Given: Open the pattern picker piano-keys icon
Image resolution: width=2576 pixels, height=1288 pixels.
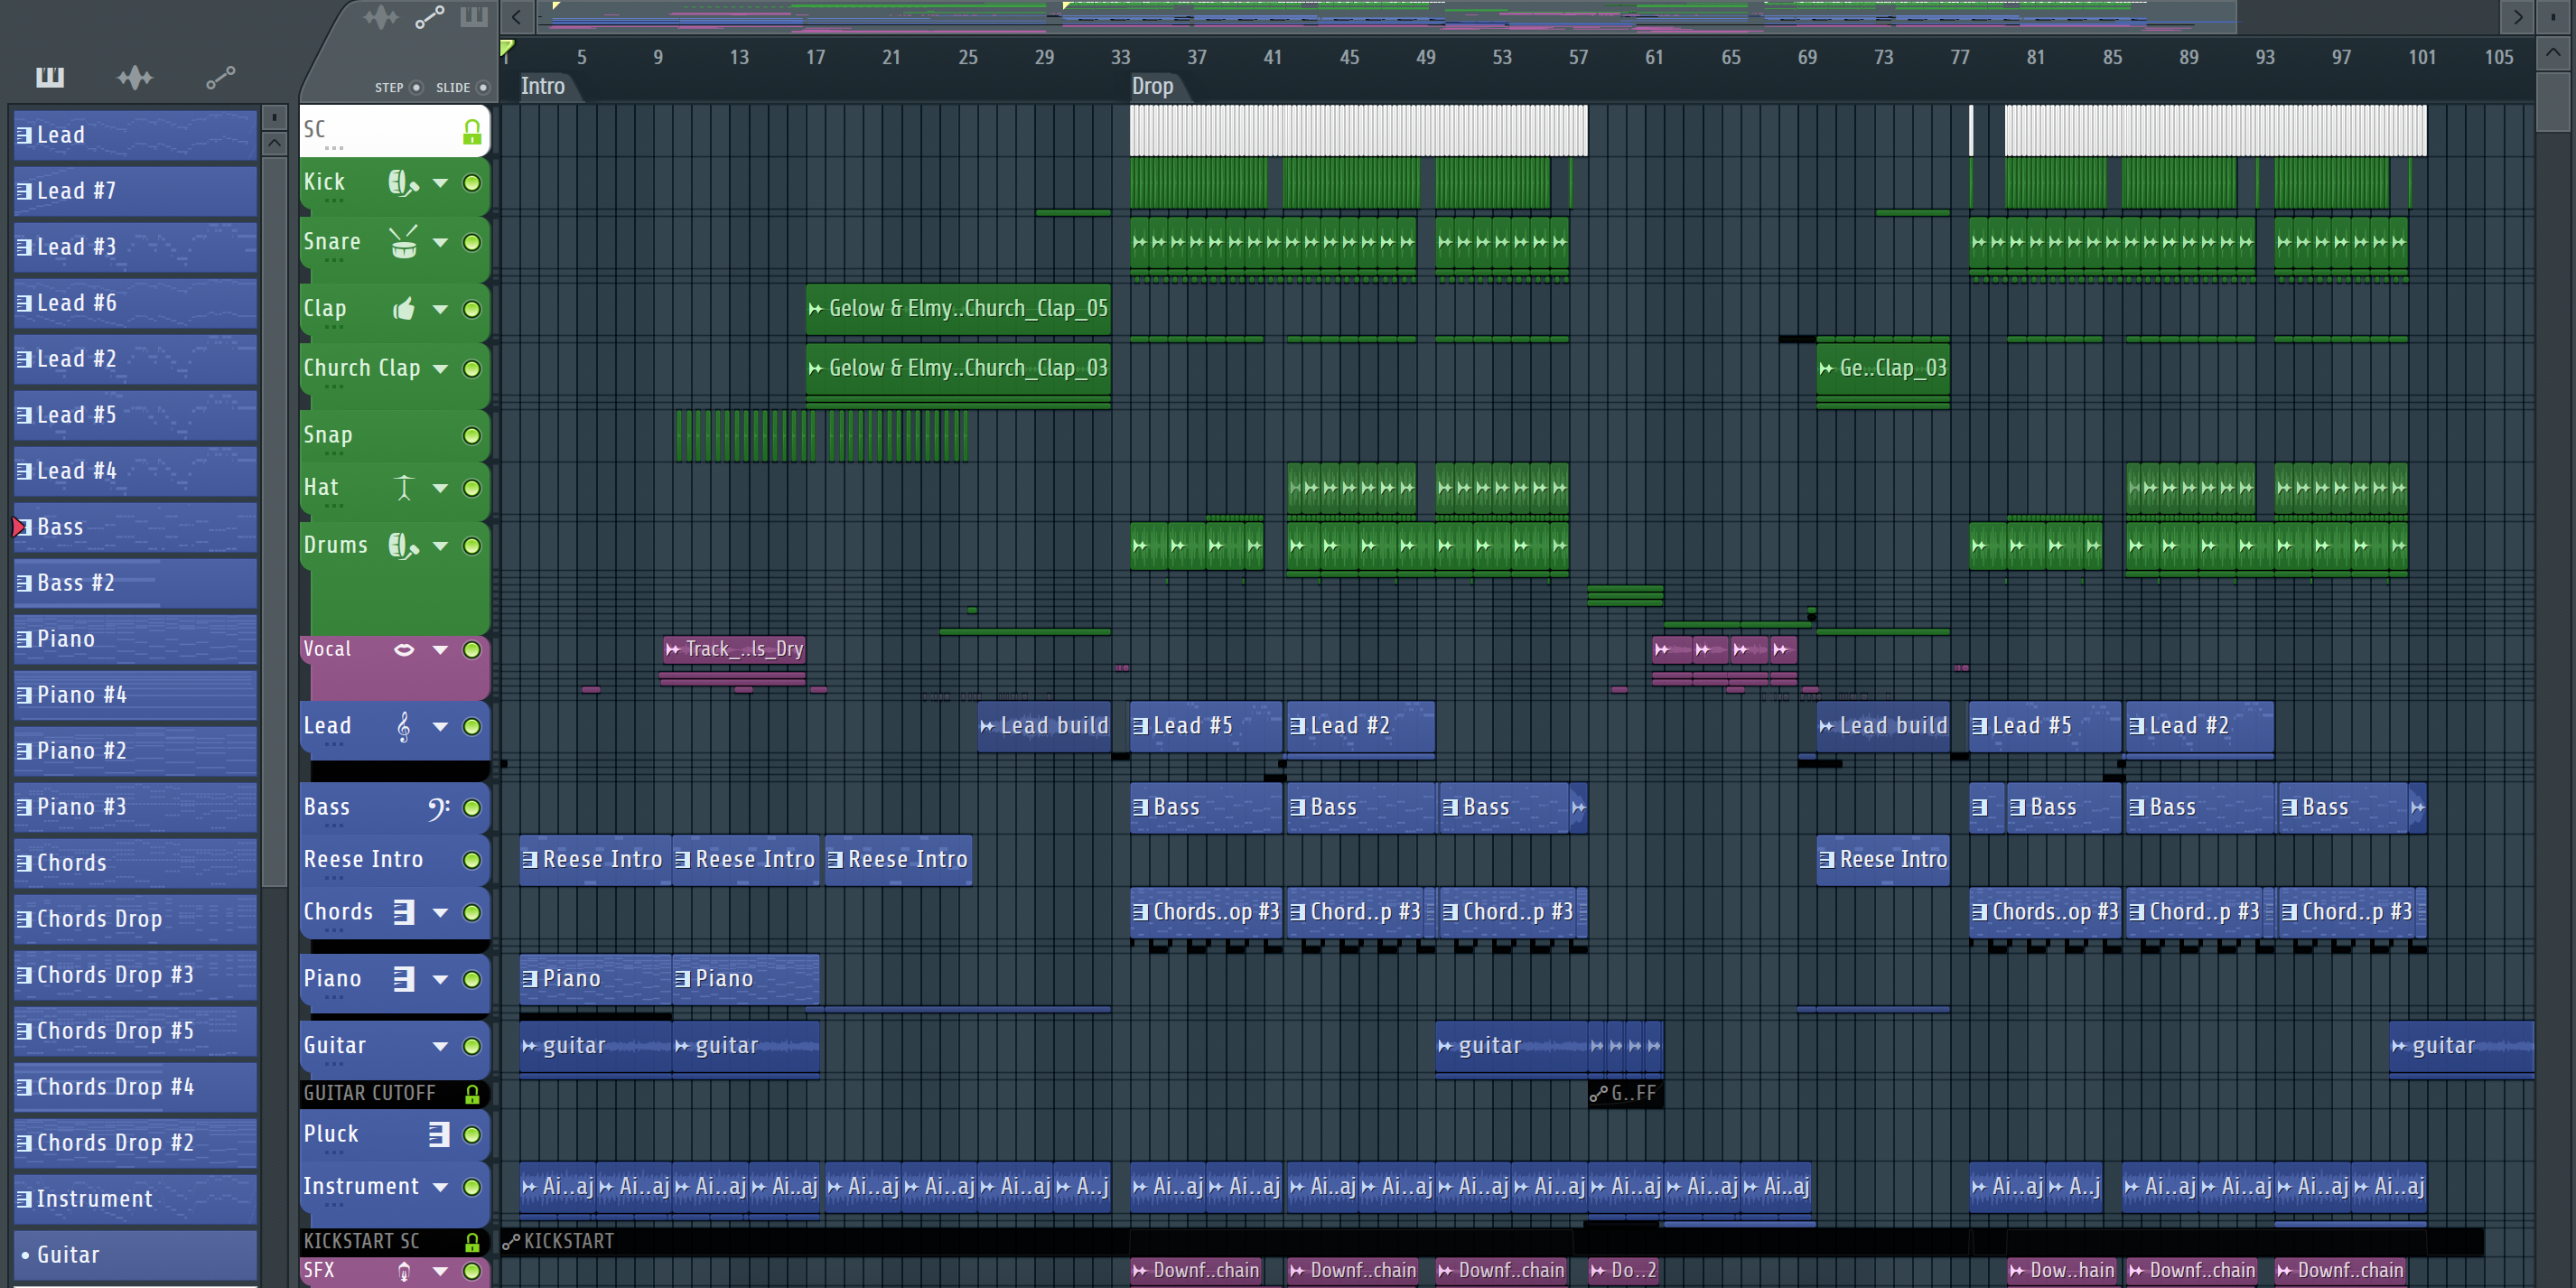Looking at the screenshot, I should [49, 77].
